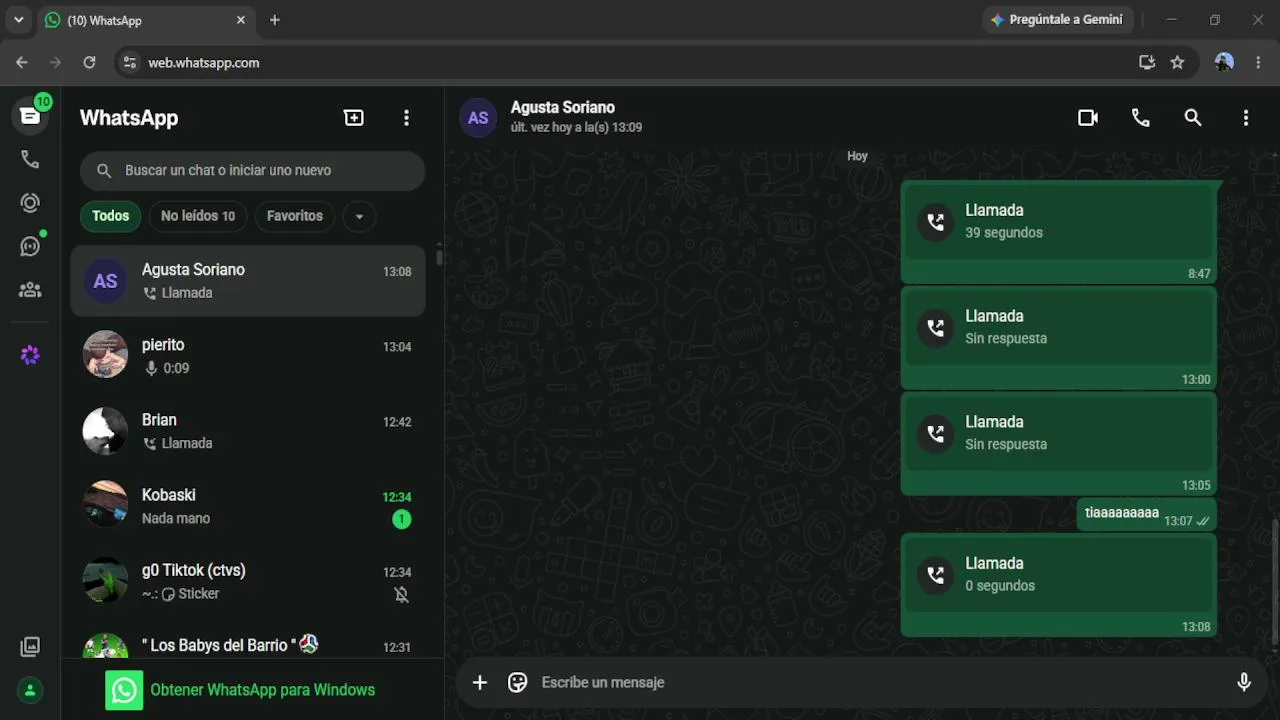
Task: Close the WhatsApp browser tab
Action: coord(241,20)
